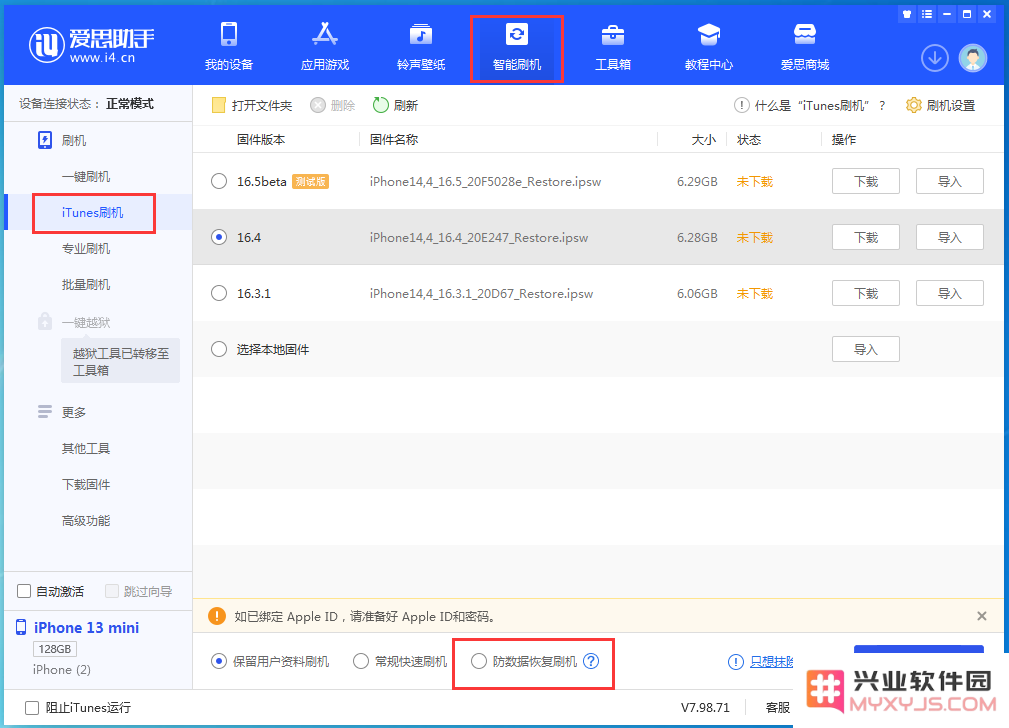
Task: Click the 状态 column header
Action: [749, 140]
